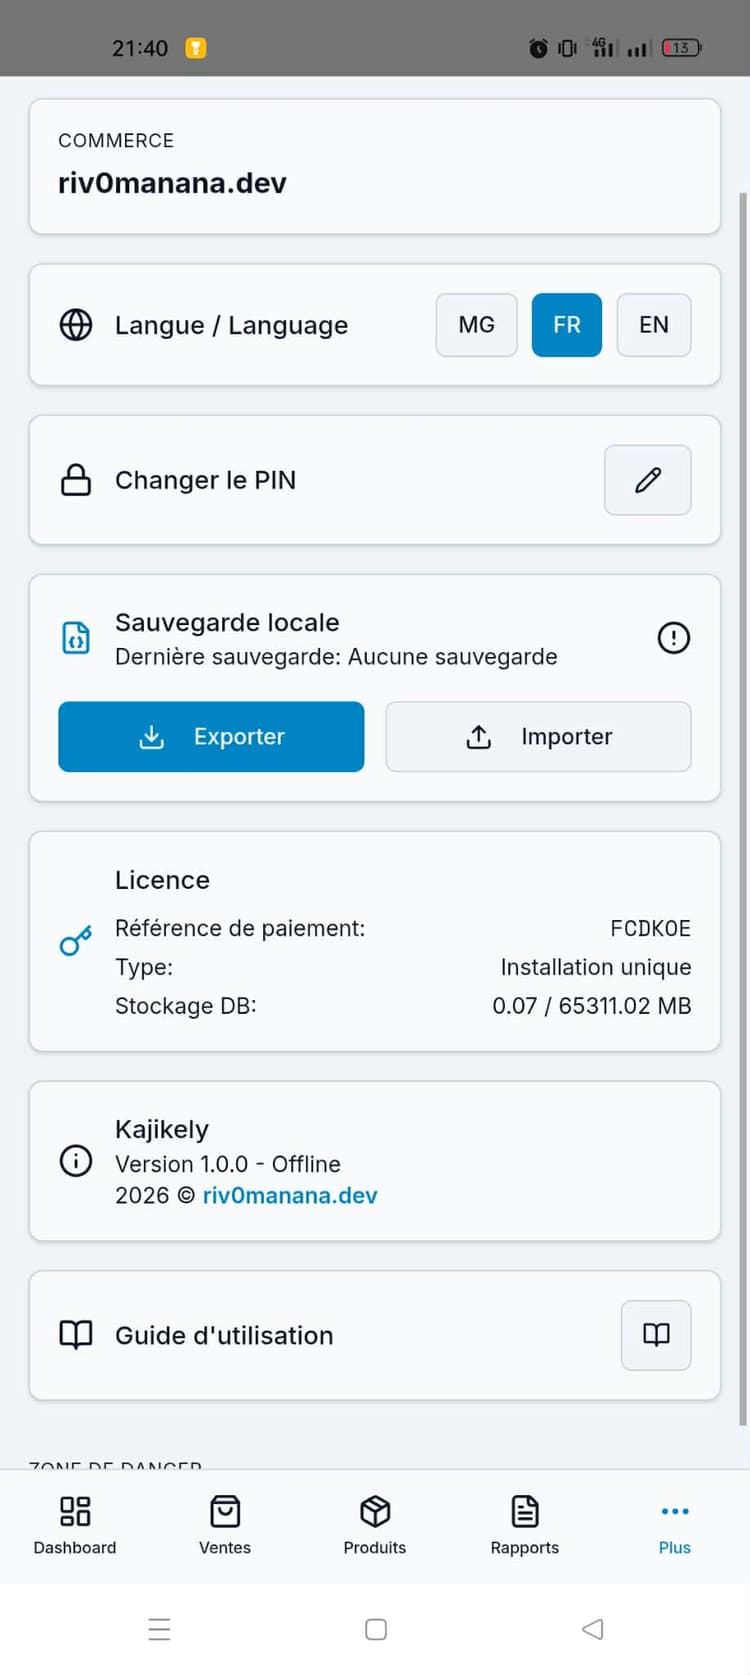Screen dimensions: 750x1675
Task: Tap the globe language icon
Action: (76, 325)
